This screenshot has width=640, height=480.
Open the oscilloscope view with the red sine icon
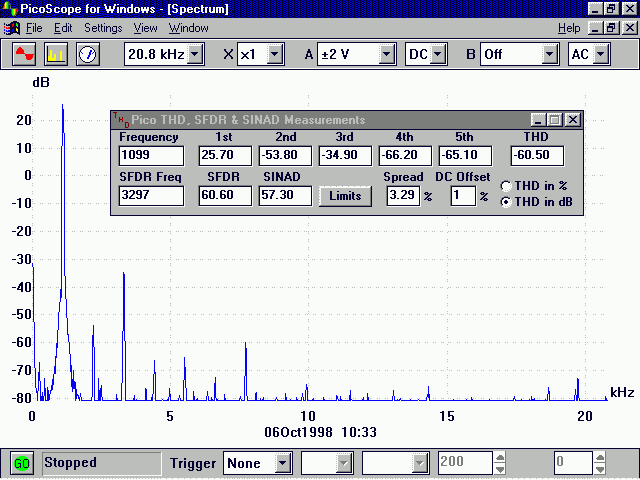point(24,54)
